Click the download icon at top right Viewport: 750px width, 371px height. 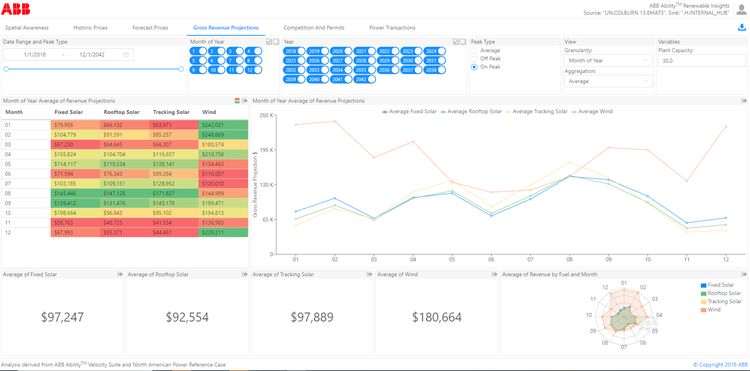click(742, 28)
